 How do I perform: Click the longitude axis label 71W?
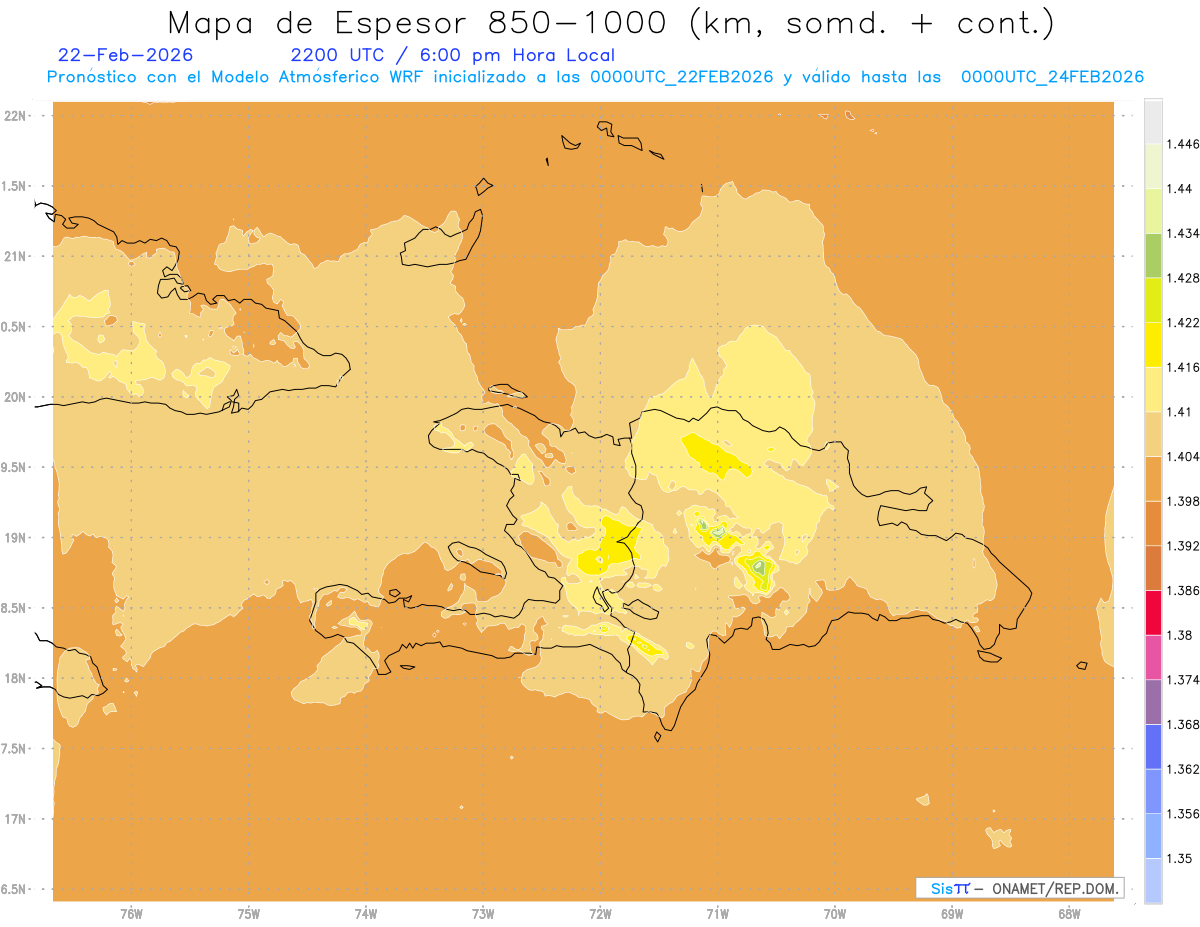(x=717, y=913)
